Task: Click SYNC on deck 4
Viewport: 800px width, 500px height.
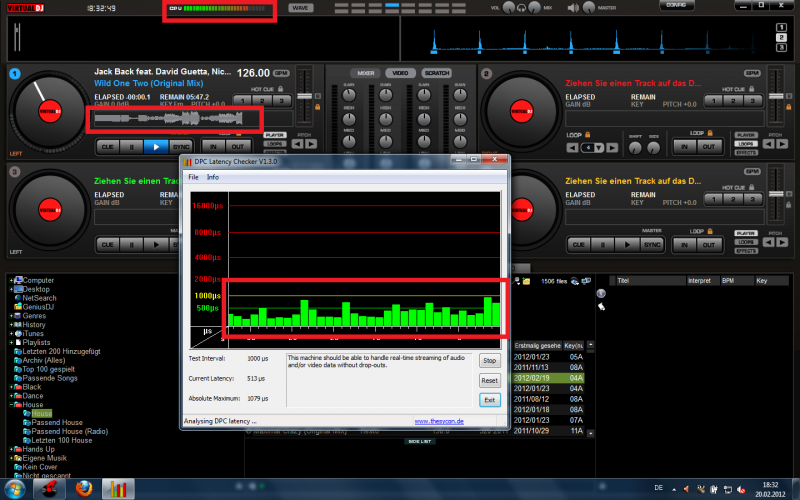Action: pos(652,245)
